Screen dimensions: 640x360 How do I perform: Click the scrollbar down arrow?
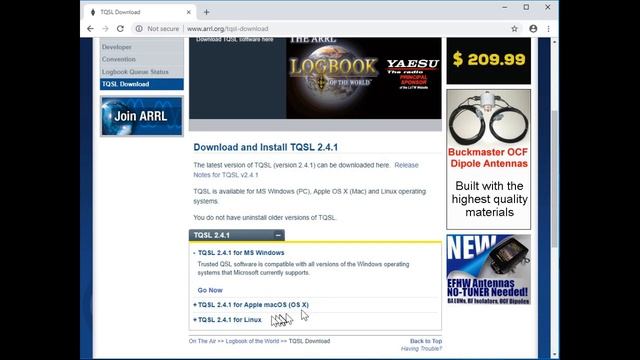tap(554, 354)
